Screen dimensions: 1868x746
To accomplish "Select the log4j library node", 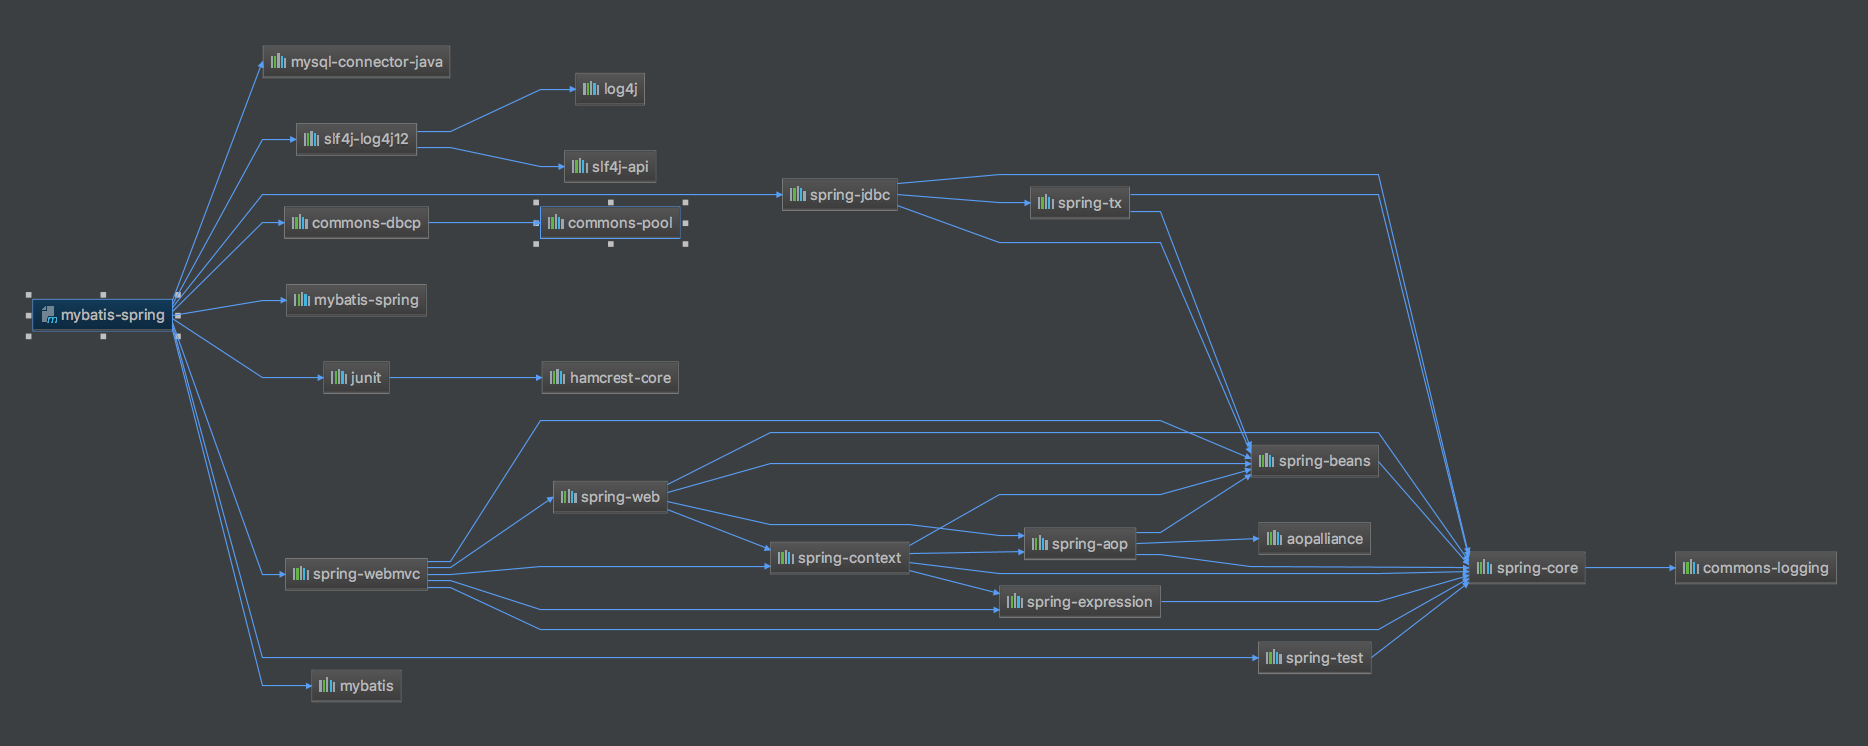I will click(610, 89).
